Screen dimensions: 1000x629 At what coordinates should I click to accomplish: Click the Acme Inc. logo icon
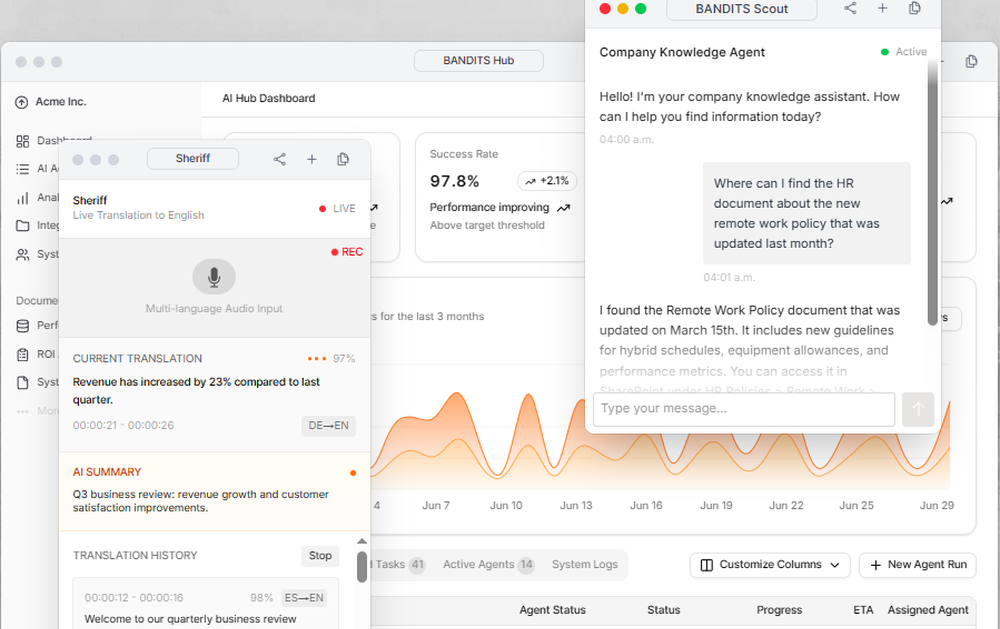(x=22, y=102)
